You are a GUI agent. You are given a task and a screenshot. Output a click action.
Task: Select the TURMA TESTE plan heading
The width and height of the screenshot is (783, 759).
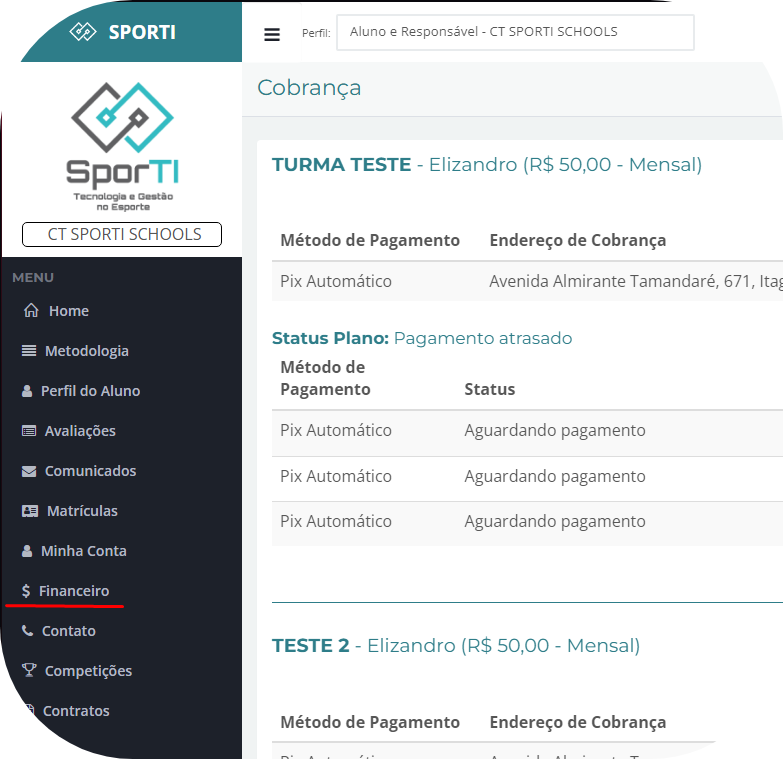pos(341,165)
